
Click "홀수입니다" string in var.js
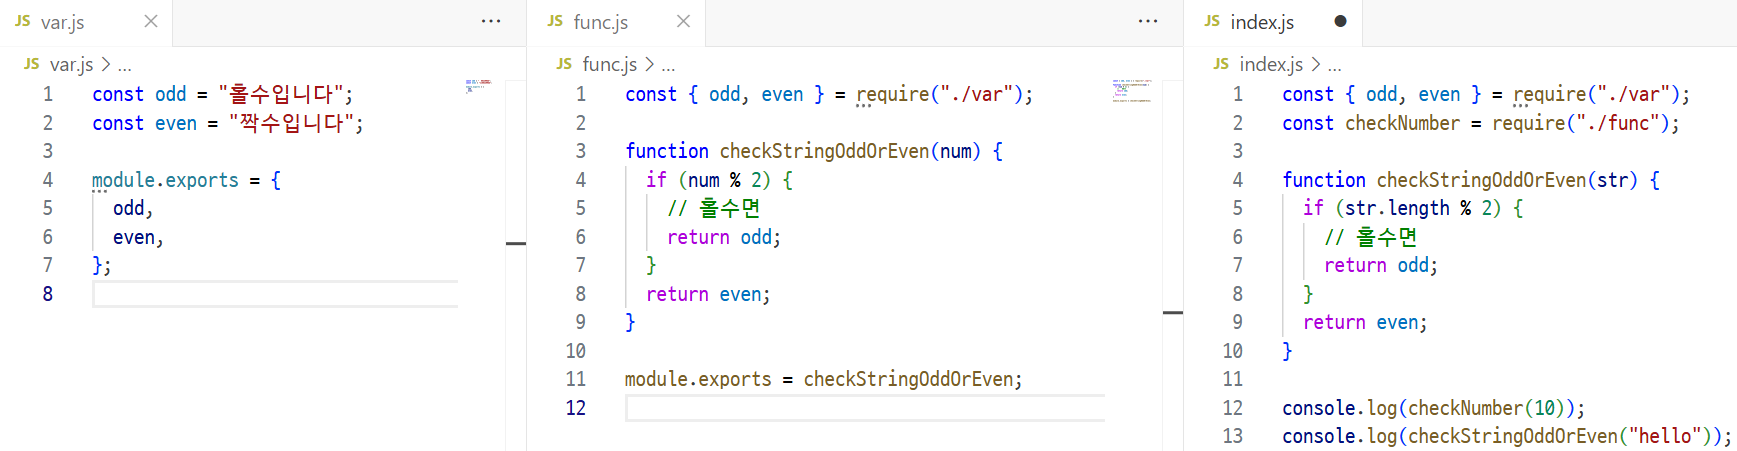[281, 95]
